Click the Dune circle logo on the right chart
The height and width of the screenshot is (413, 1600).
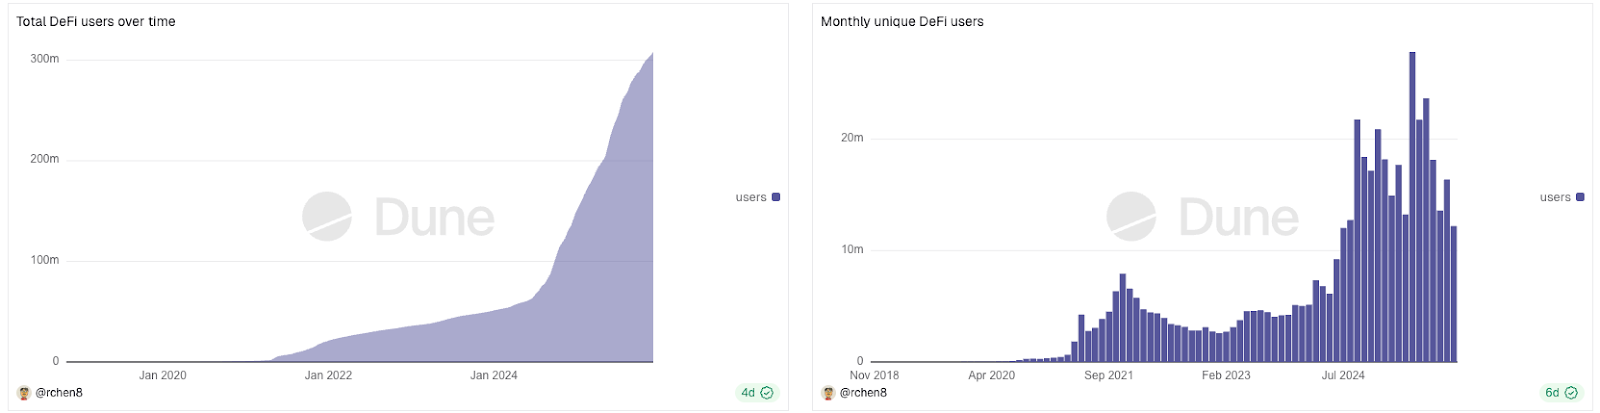coord(1131,217)
